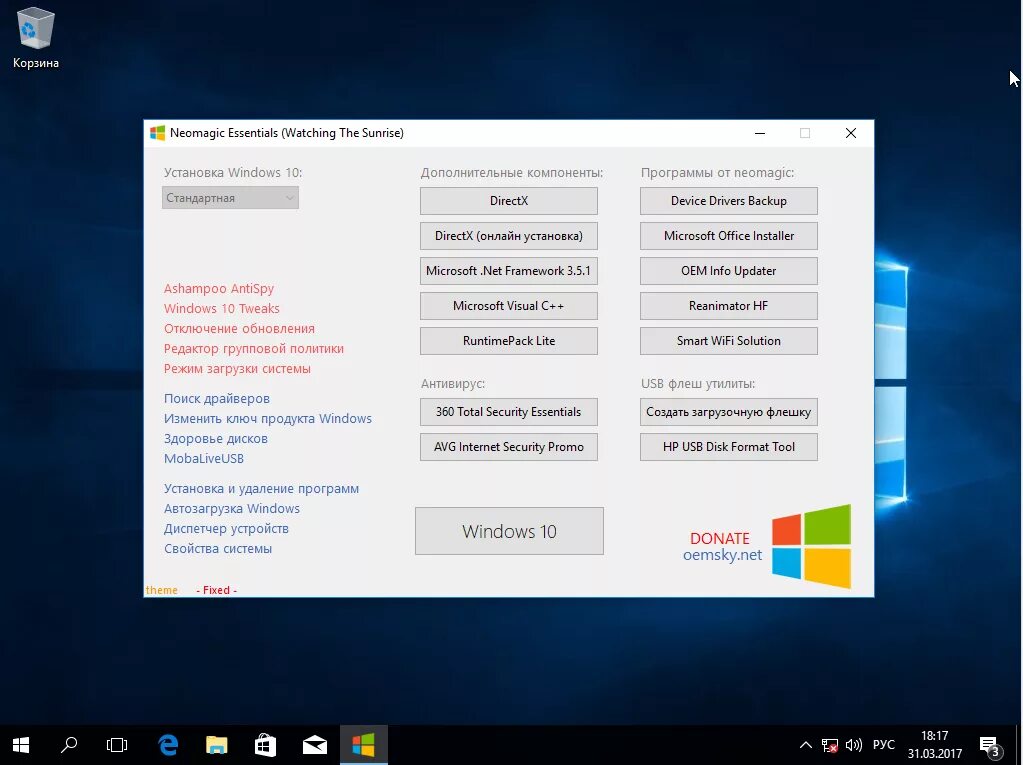Close the Neomagic Essentials window
Image resolution: width=1023 pixels, height=765 pixels.
(x=851, y=133)
